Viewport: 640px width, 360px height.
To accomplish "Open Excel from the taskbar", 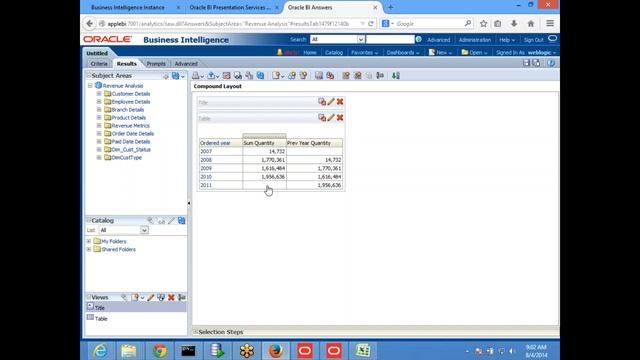I will (362, 350).
